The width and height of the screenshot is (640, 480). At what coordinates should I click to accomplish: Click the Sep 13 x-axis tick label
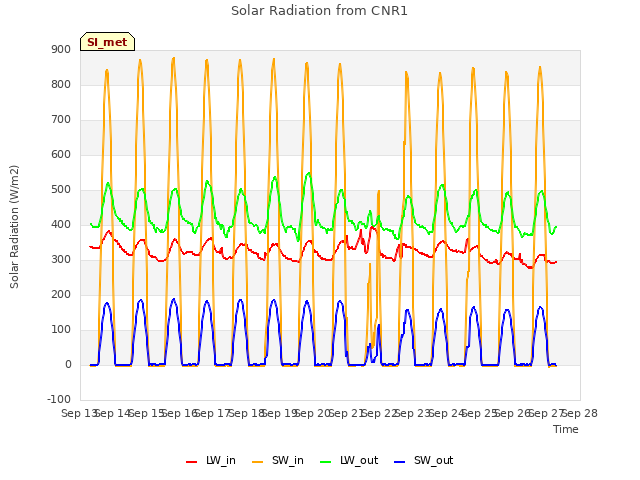coord(79,413)
